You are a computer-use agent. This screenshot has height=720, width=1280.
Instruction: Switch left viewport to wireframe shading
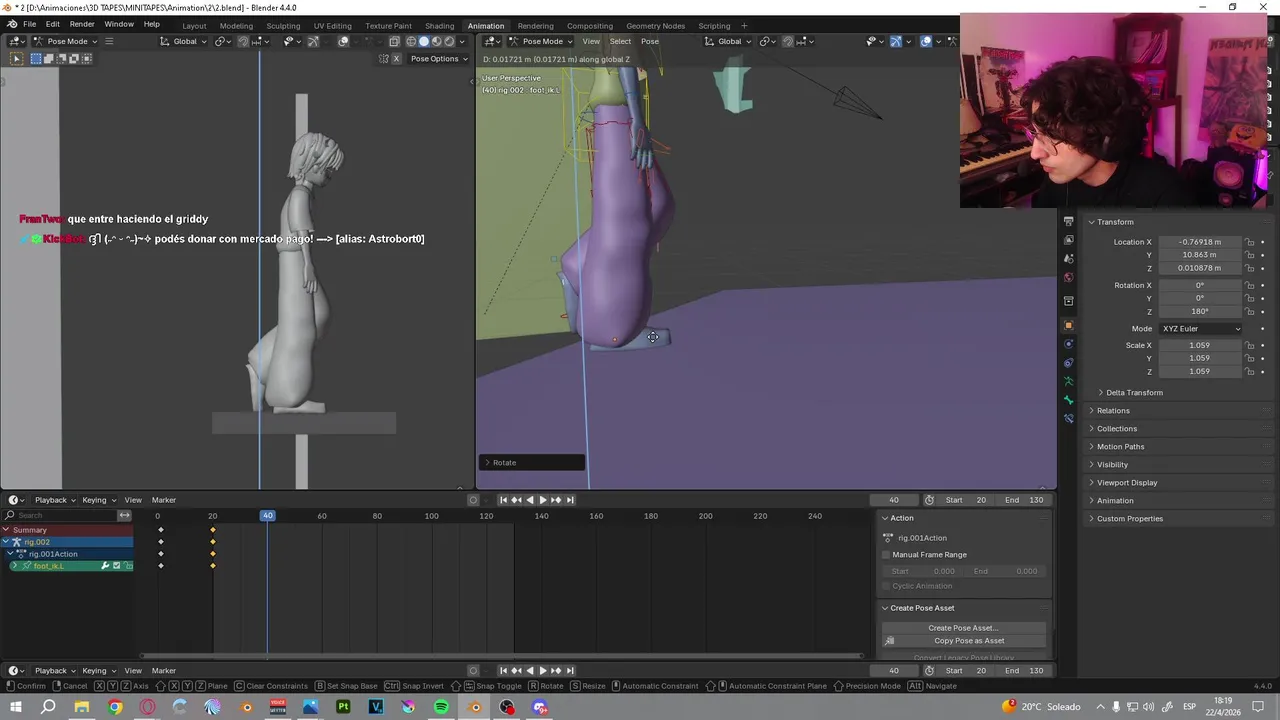[411, 41]
